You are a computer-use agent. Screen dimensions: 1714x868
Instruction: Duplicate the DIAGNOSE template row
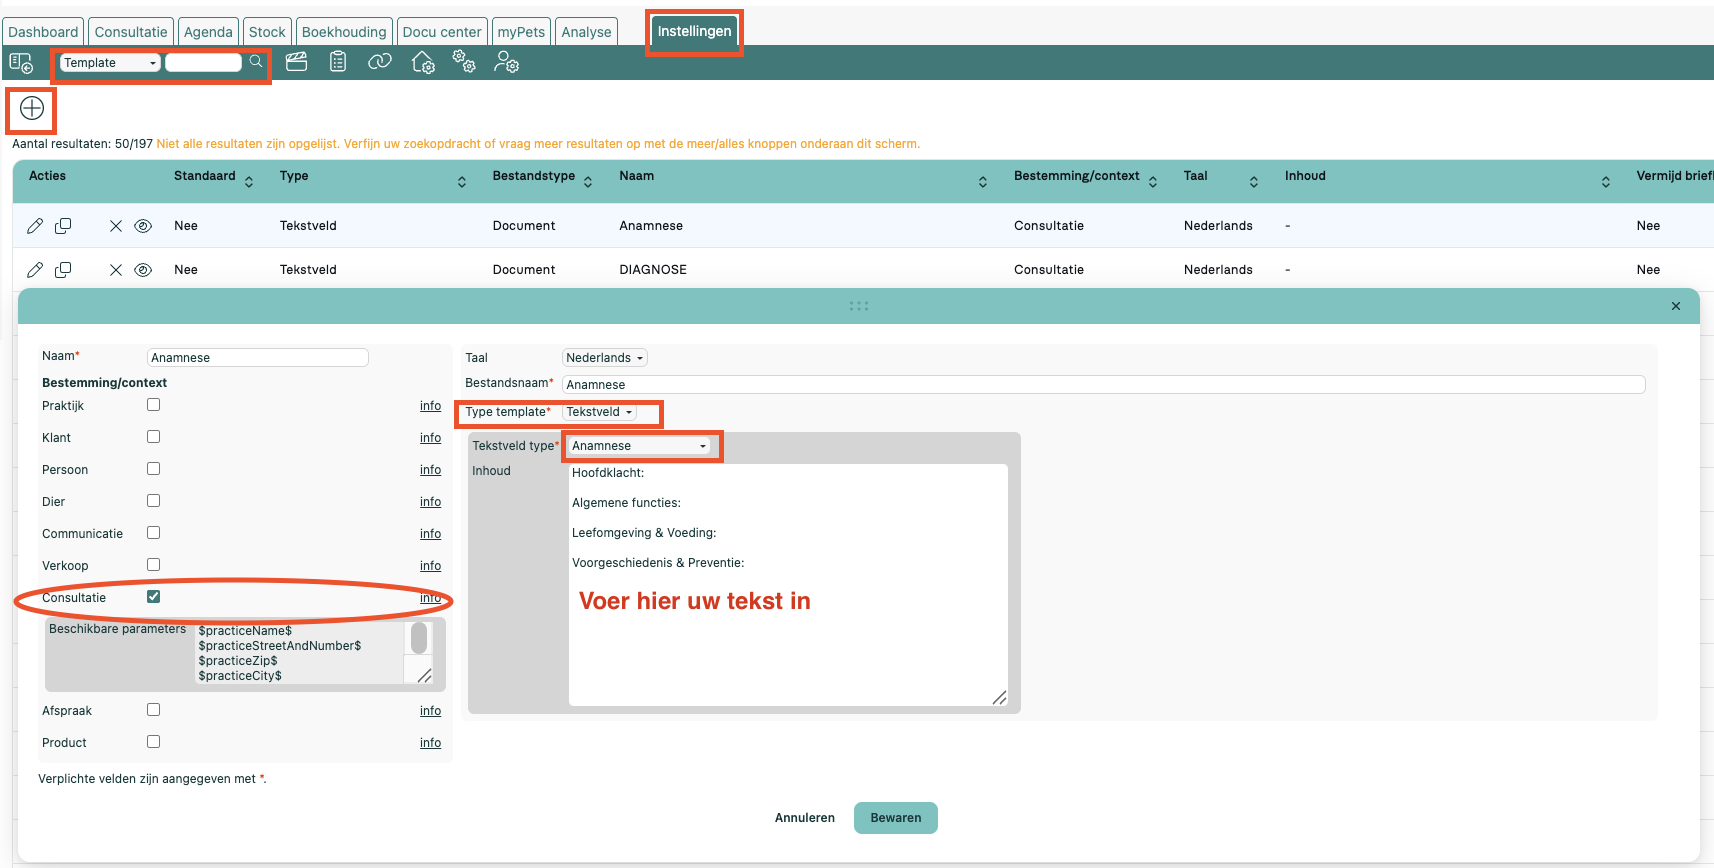click(x=63, y=270)
